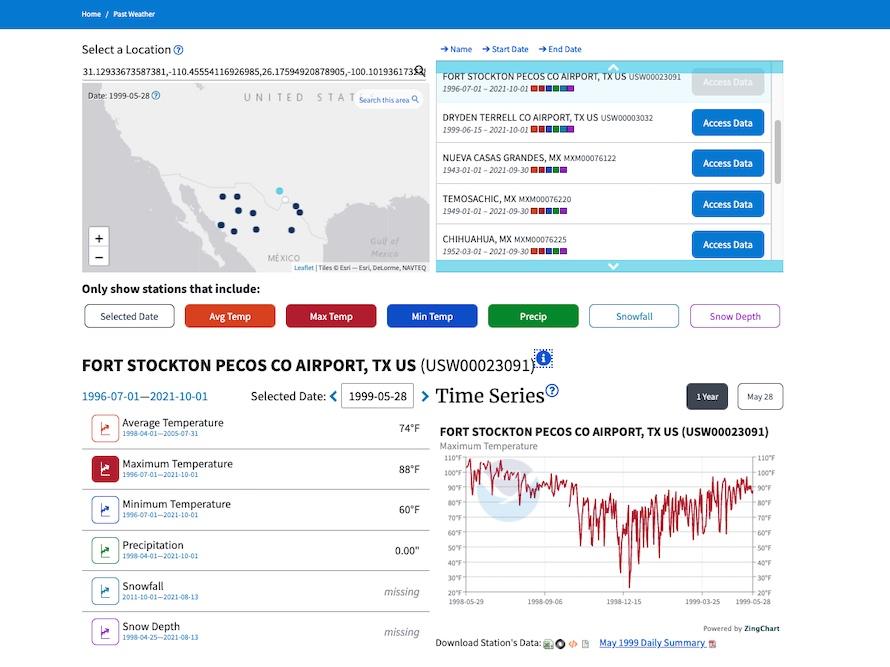
Task: Open the Precipitation chart icon
Action: click(104, 551)
